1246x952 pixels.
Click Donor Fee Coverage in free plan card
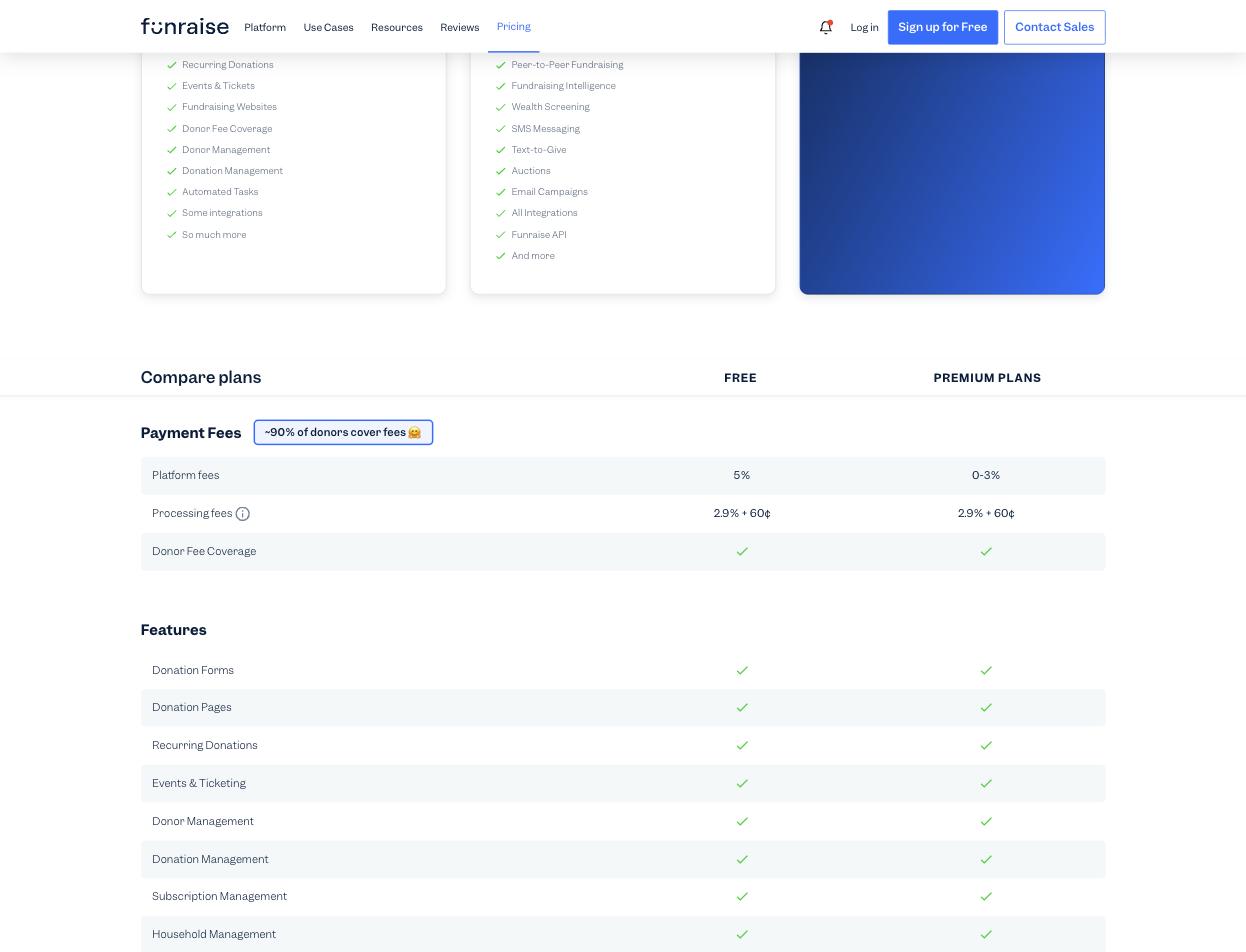227,129
